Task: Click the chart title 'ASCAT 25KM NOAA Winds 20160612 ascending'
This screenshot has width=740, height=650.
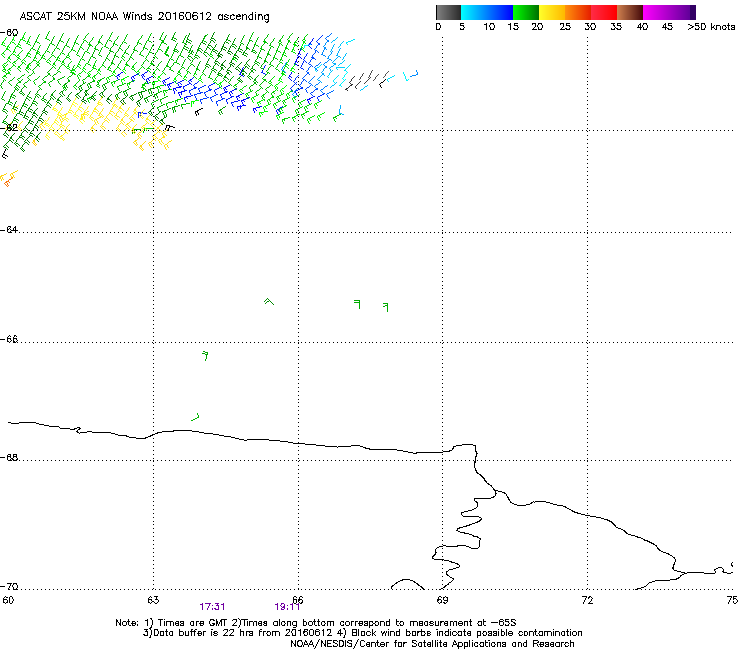Action: pyautogui.click(x=144, y=17)
